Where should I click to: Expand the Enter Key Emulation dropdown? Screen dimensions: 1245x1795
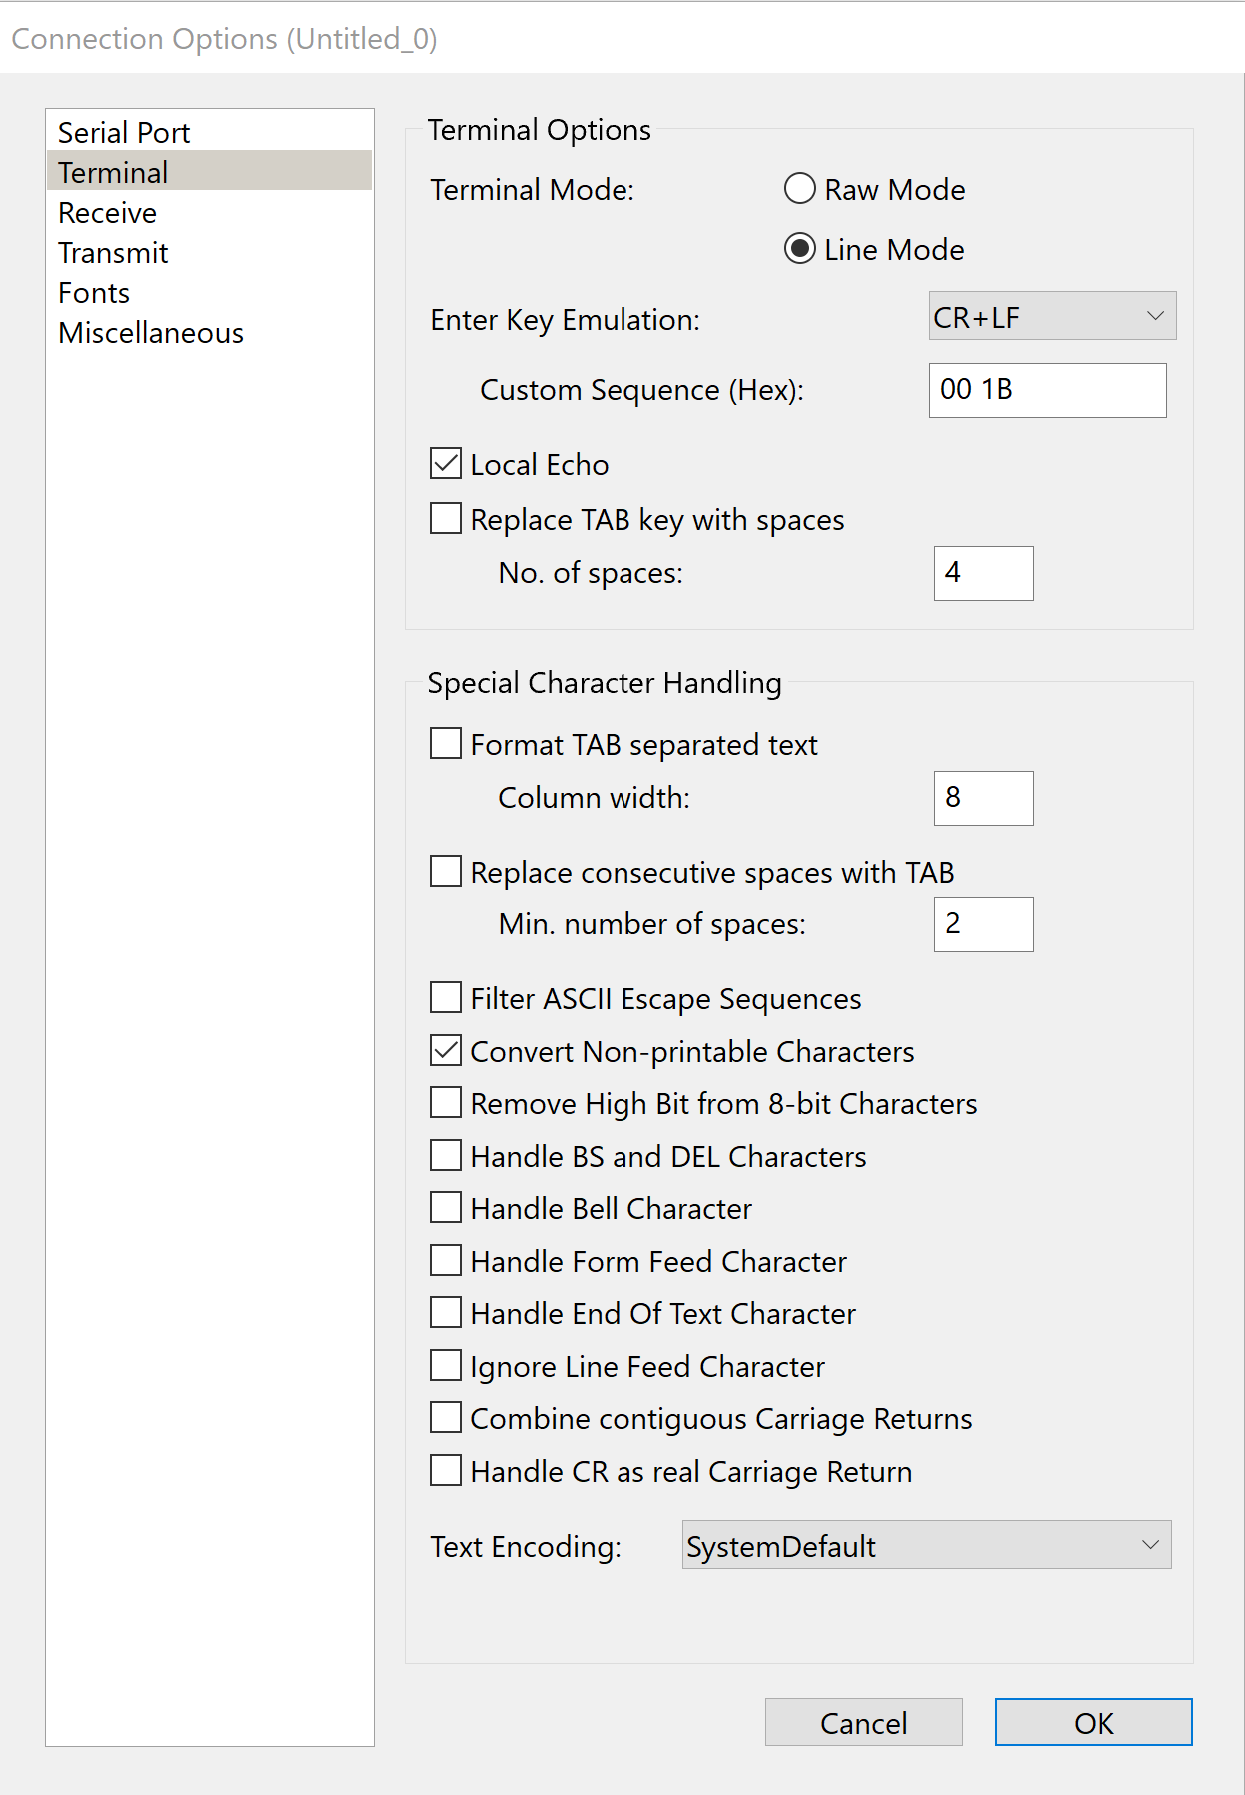pyautogui.click(x=1052, y=316)
